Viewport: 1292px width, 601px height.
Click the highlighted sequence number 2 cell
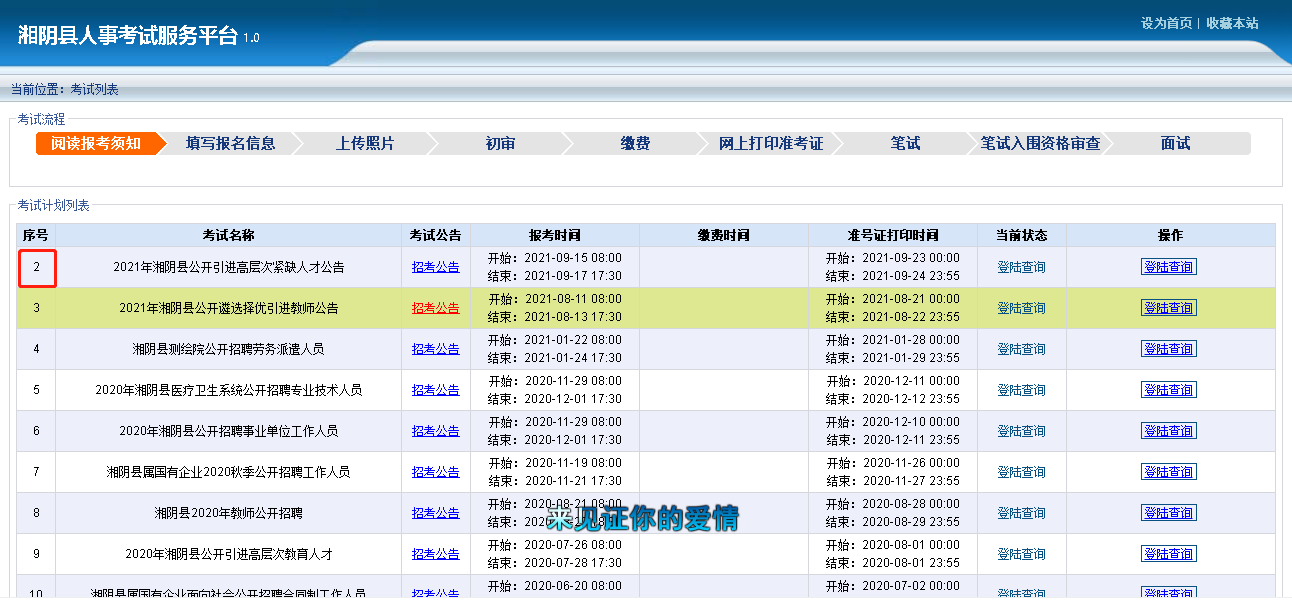click(37, 268)
